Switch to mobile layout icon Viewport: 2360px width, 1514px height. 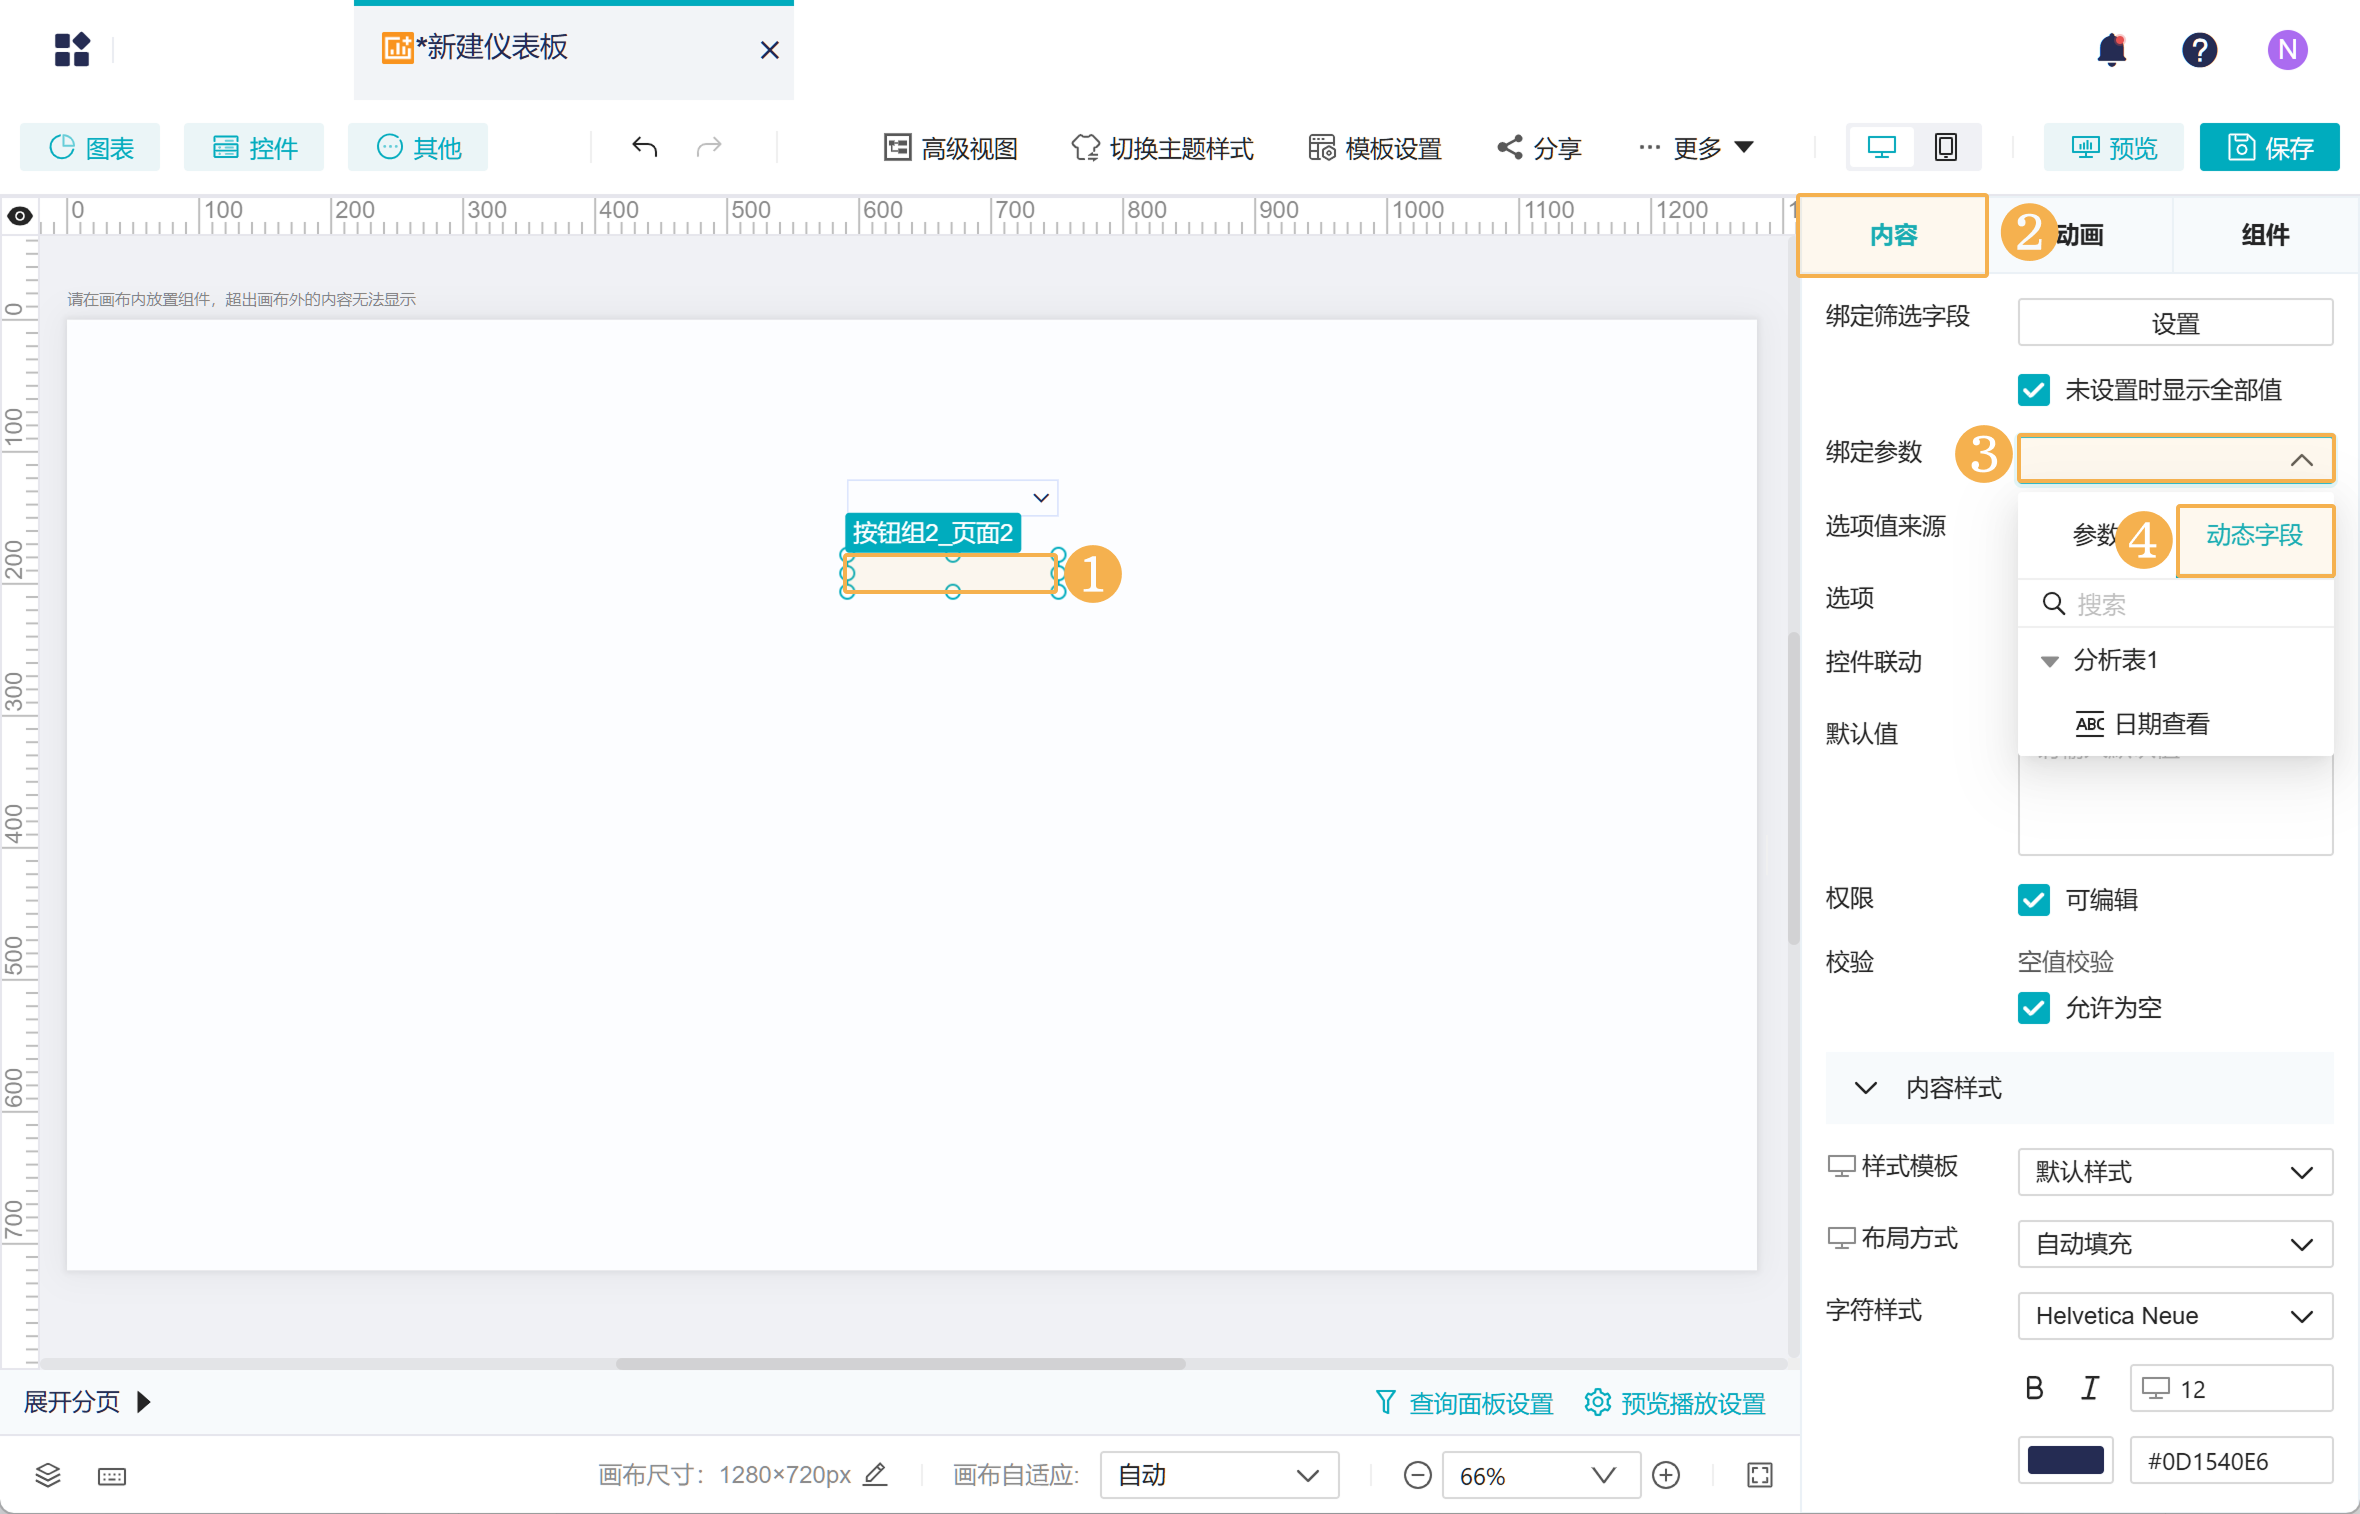tap(1945, 148)
